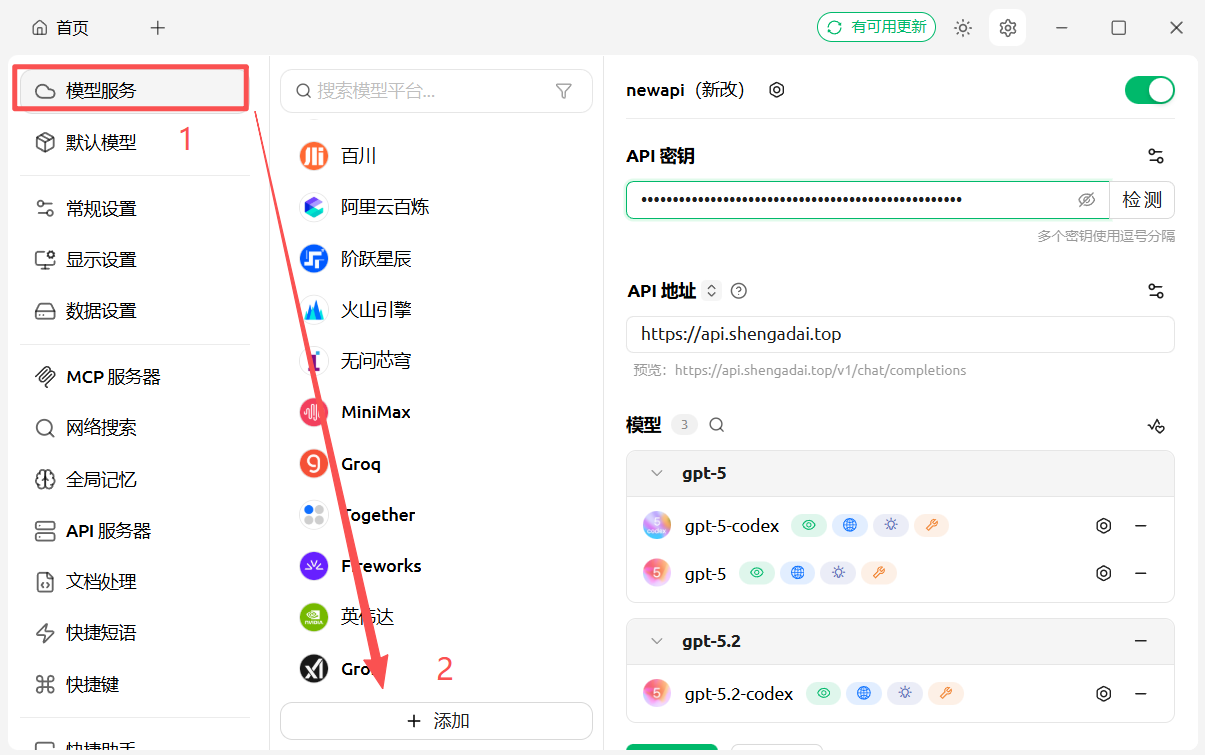Image resolution: width=1205 pixels, height=755 pixels.
Task: Run model health check icon
Action: [x=1155, y=426]
